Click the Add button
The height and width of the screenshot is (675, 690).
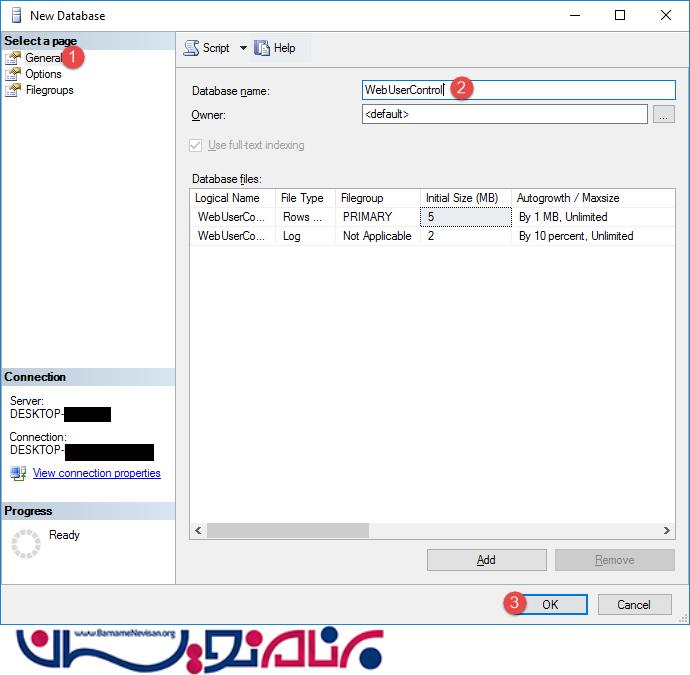[x=487, y=560]
